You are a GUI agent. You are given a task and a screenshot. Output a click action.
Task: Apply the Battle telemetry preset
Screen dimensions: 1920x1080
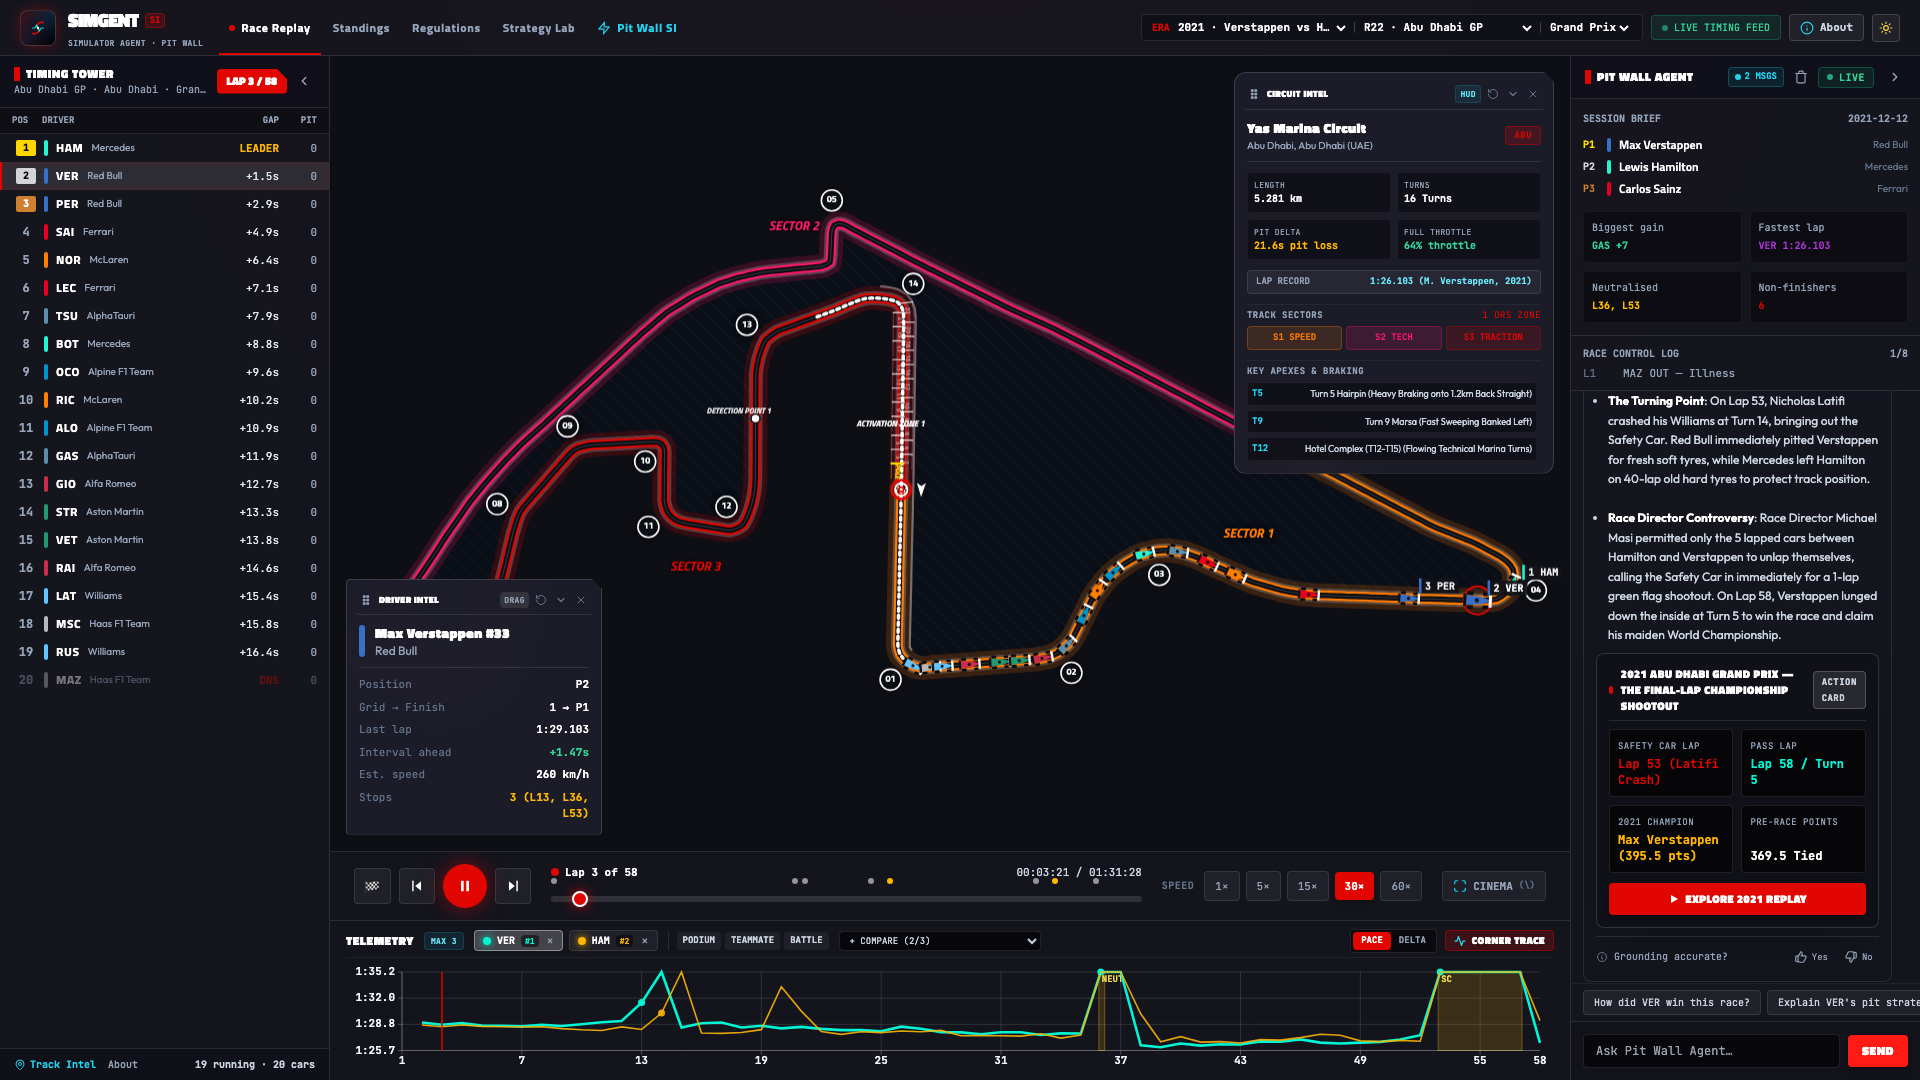pyautogui.click(x=806, y=941)
